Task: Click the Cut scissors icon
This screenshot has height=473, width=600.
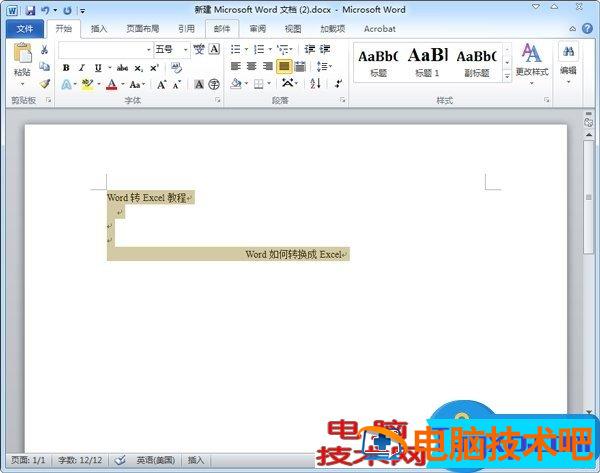Action: point(44,49)
